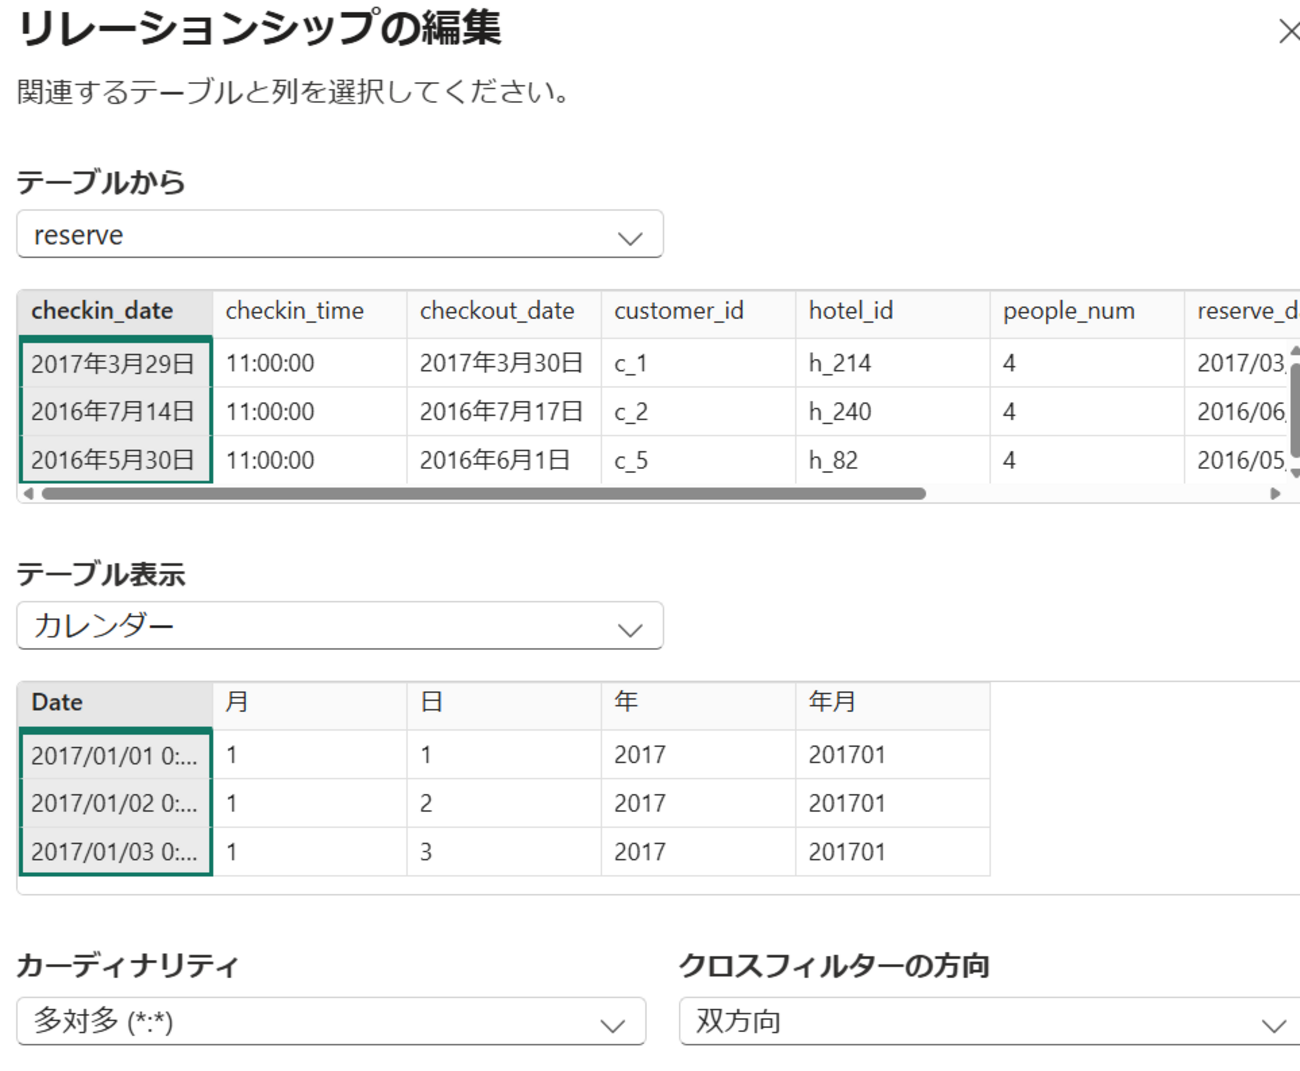Click the left scroll arrow in reserve preview

[x=28, y=493]
